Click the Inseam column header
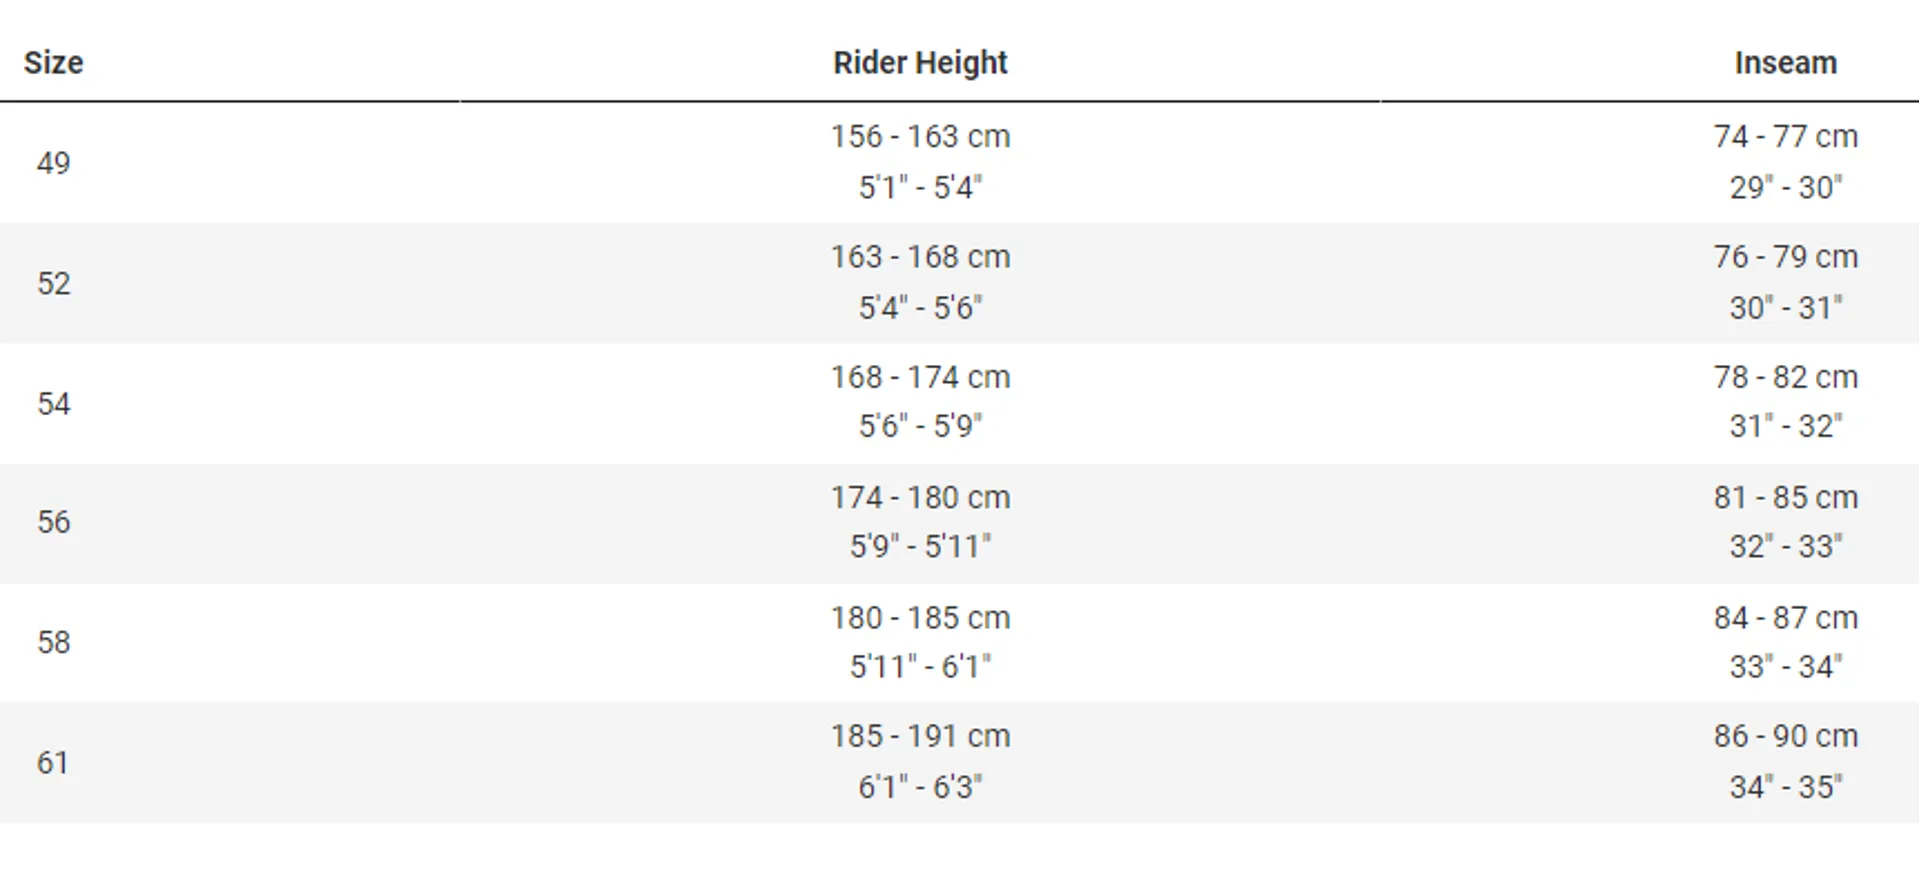Screen dimensions: 1920x876 click(1786, 63)
